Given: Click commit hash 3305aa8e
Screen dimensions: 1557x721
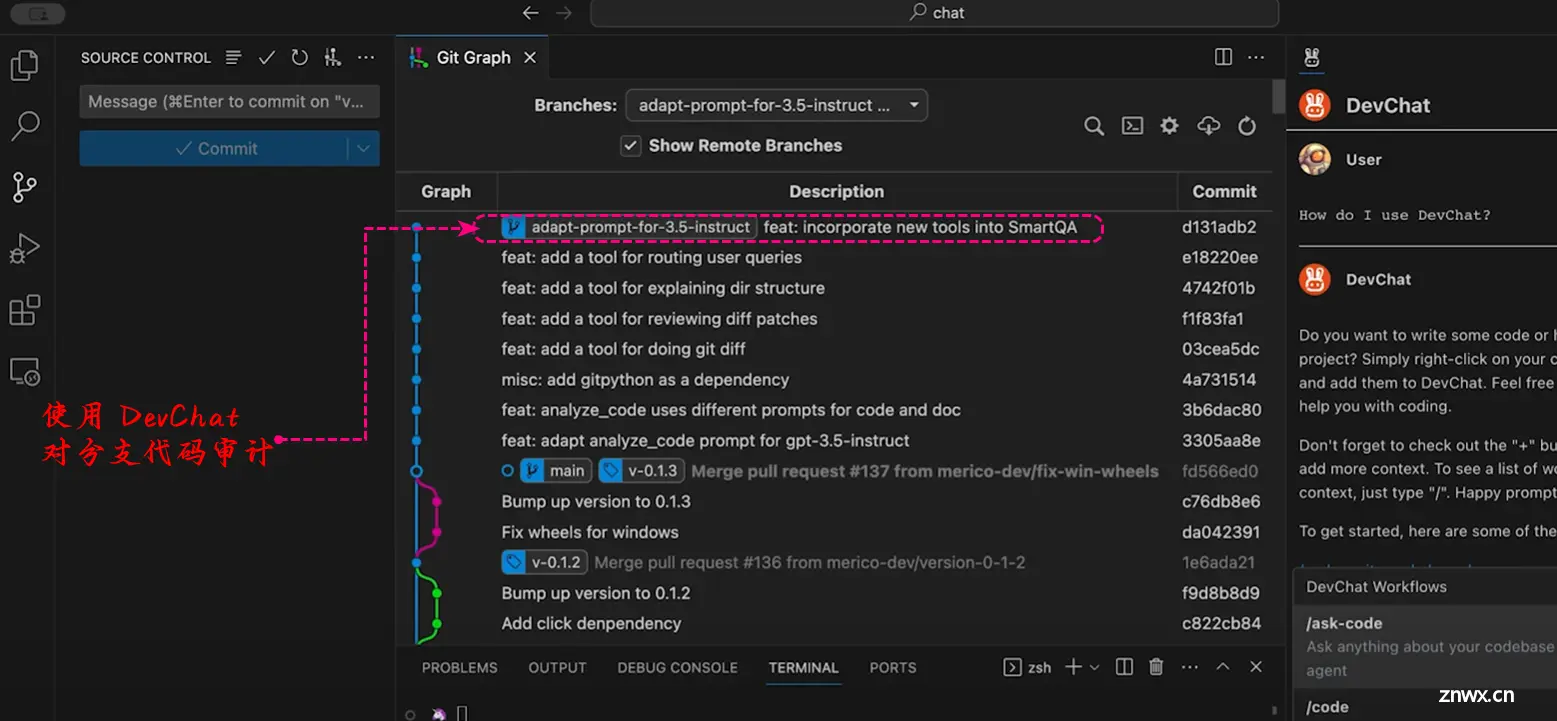Looking at the screenshot, I should [1221, 441].
